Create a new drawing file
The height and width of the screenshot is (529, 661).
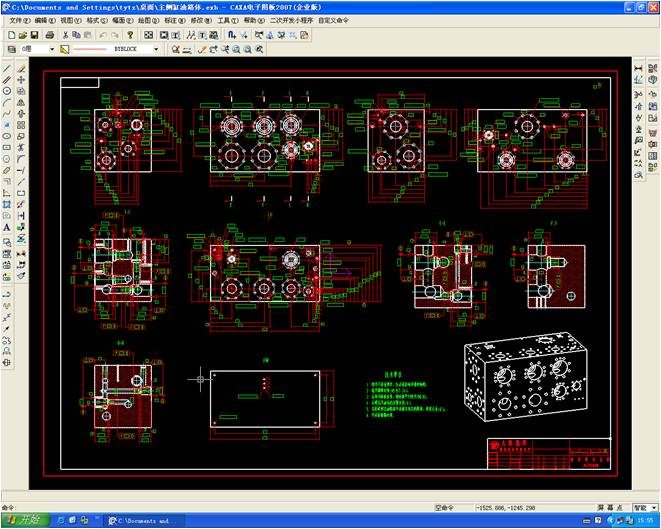(x=12, y=35)
